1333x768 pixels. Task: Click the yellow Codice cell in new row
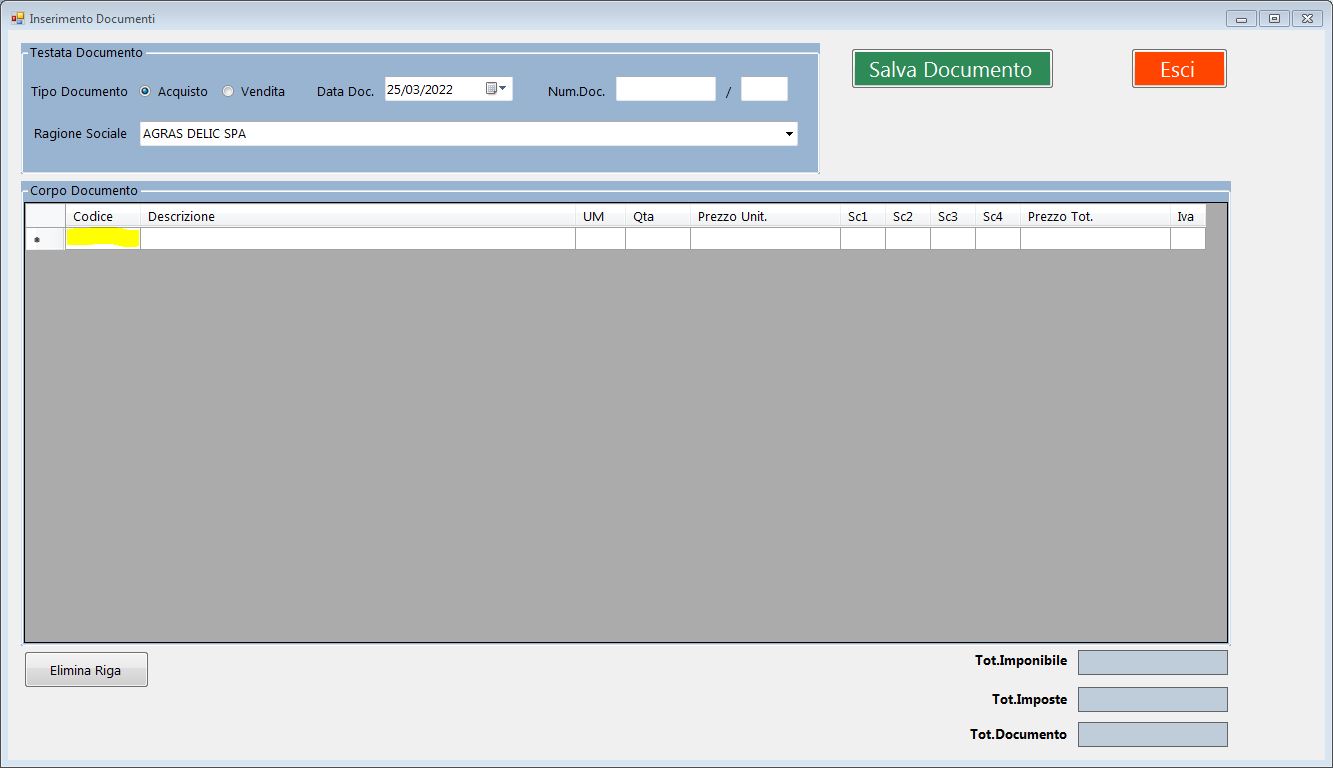tap(103, 238)
